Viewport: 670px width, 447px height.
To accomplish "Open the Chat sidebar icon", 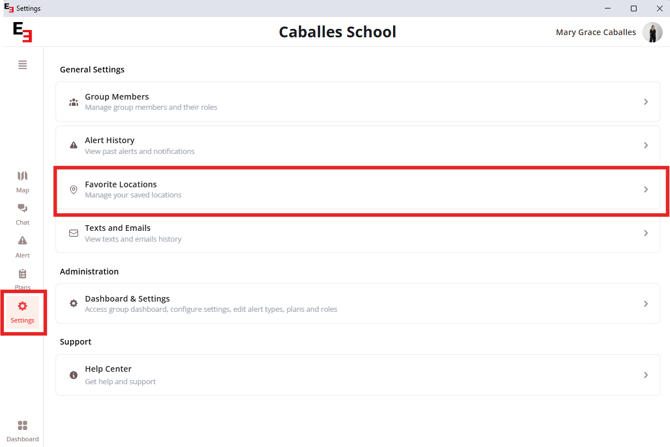I will [23, 208].
